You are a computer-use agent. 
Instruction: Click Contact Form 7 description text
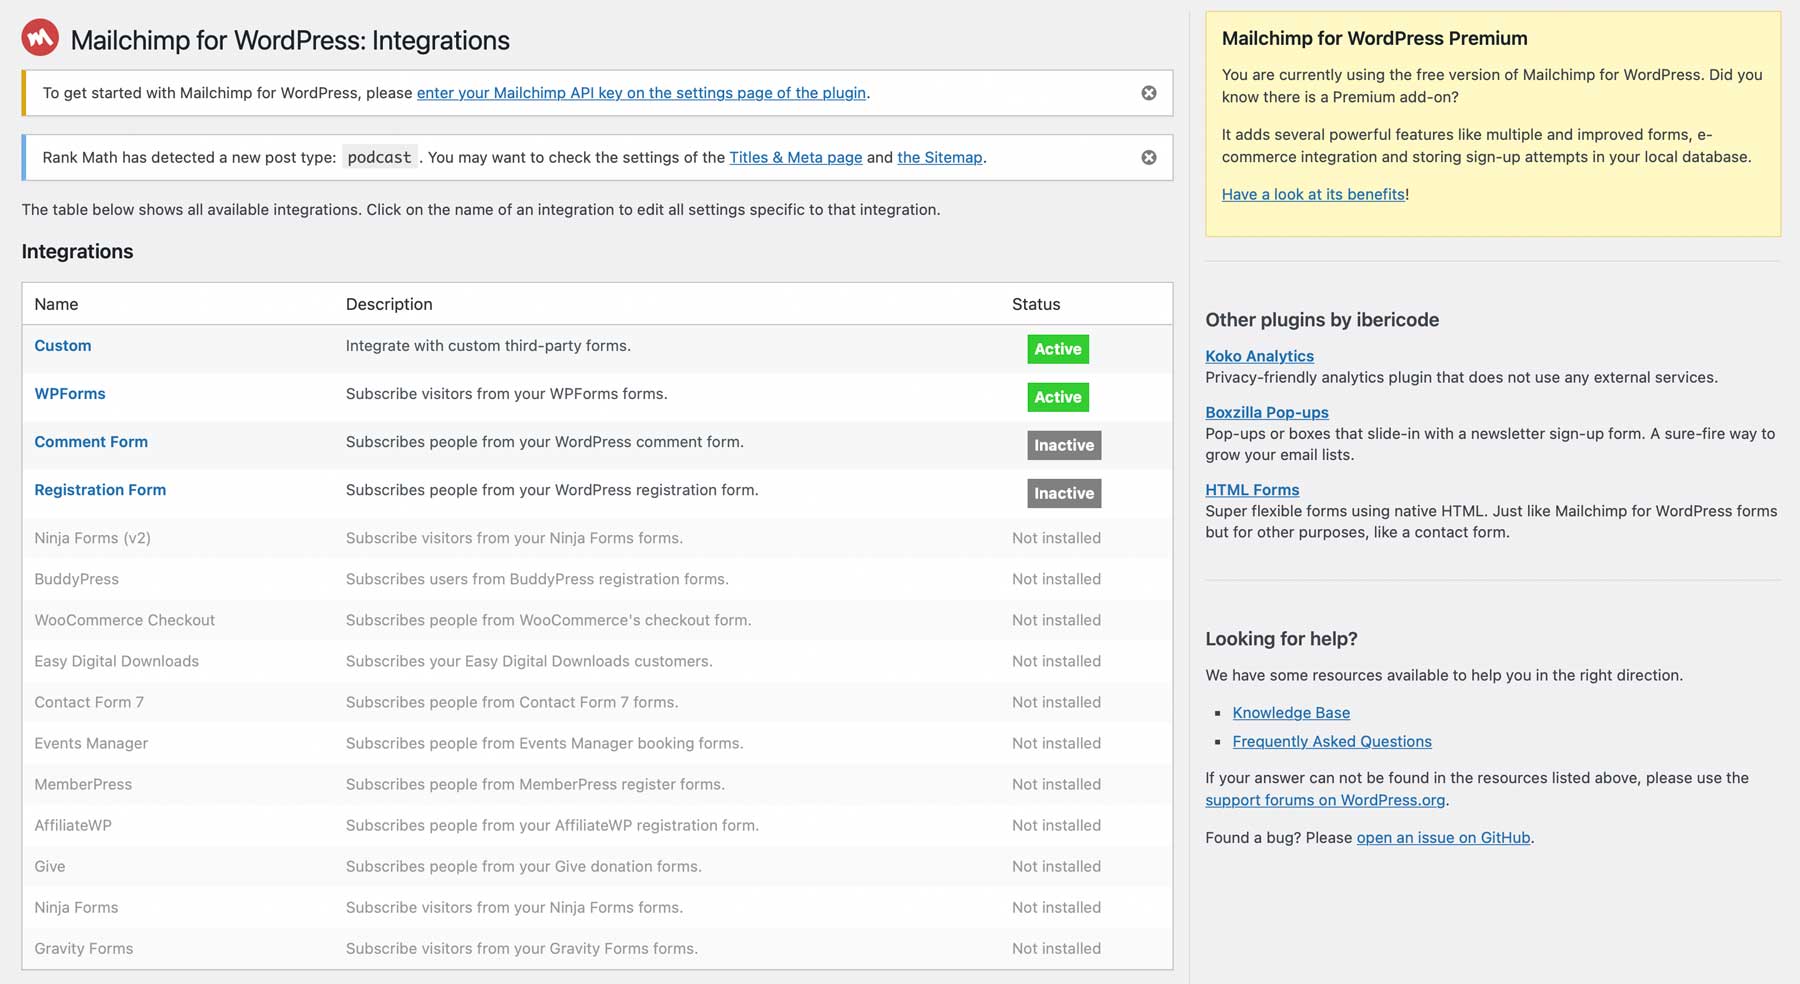click(512, 702)
